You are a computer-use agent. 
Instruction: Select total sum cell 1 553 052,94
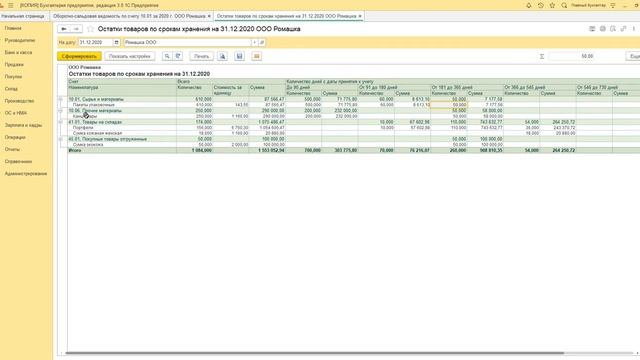(x=267, y=151)
